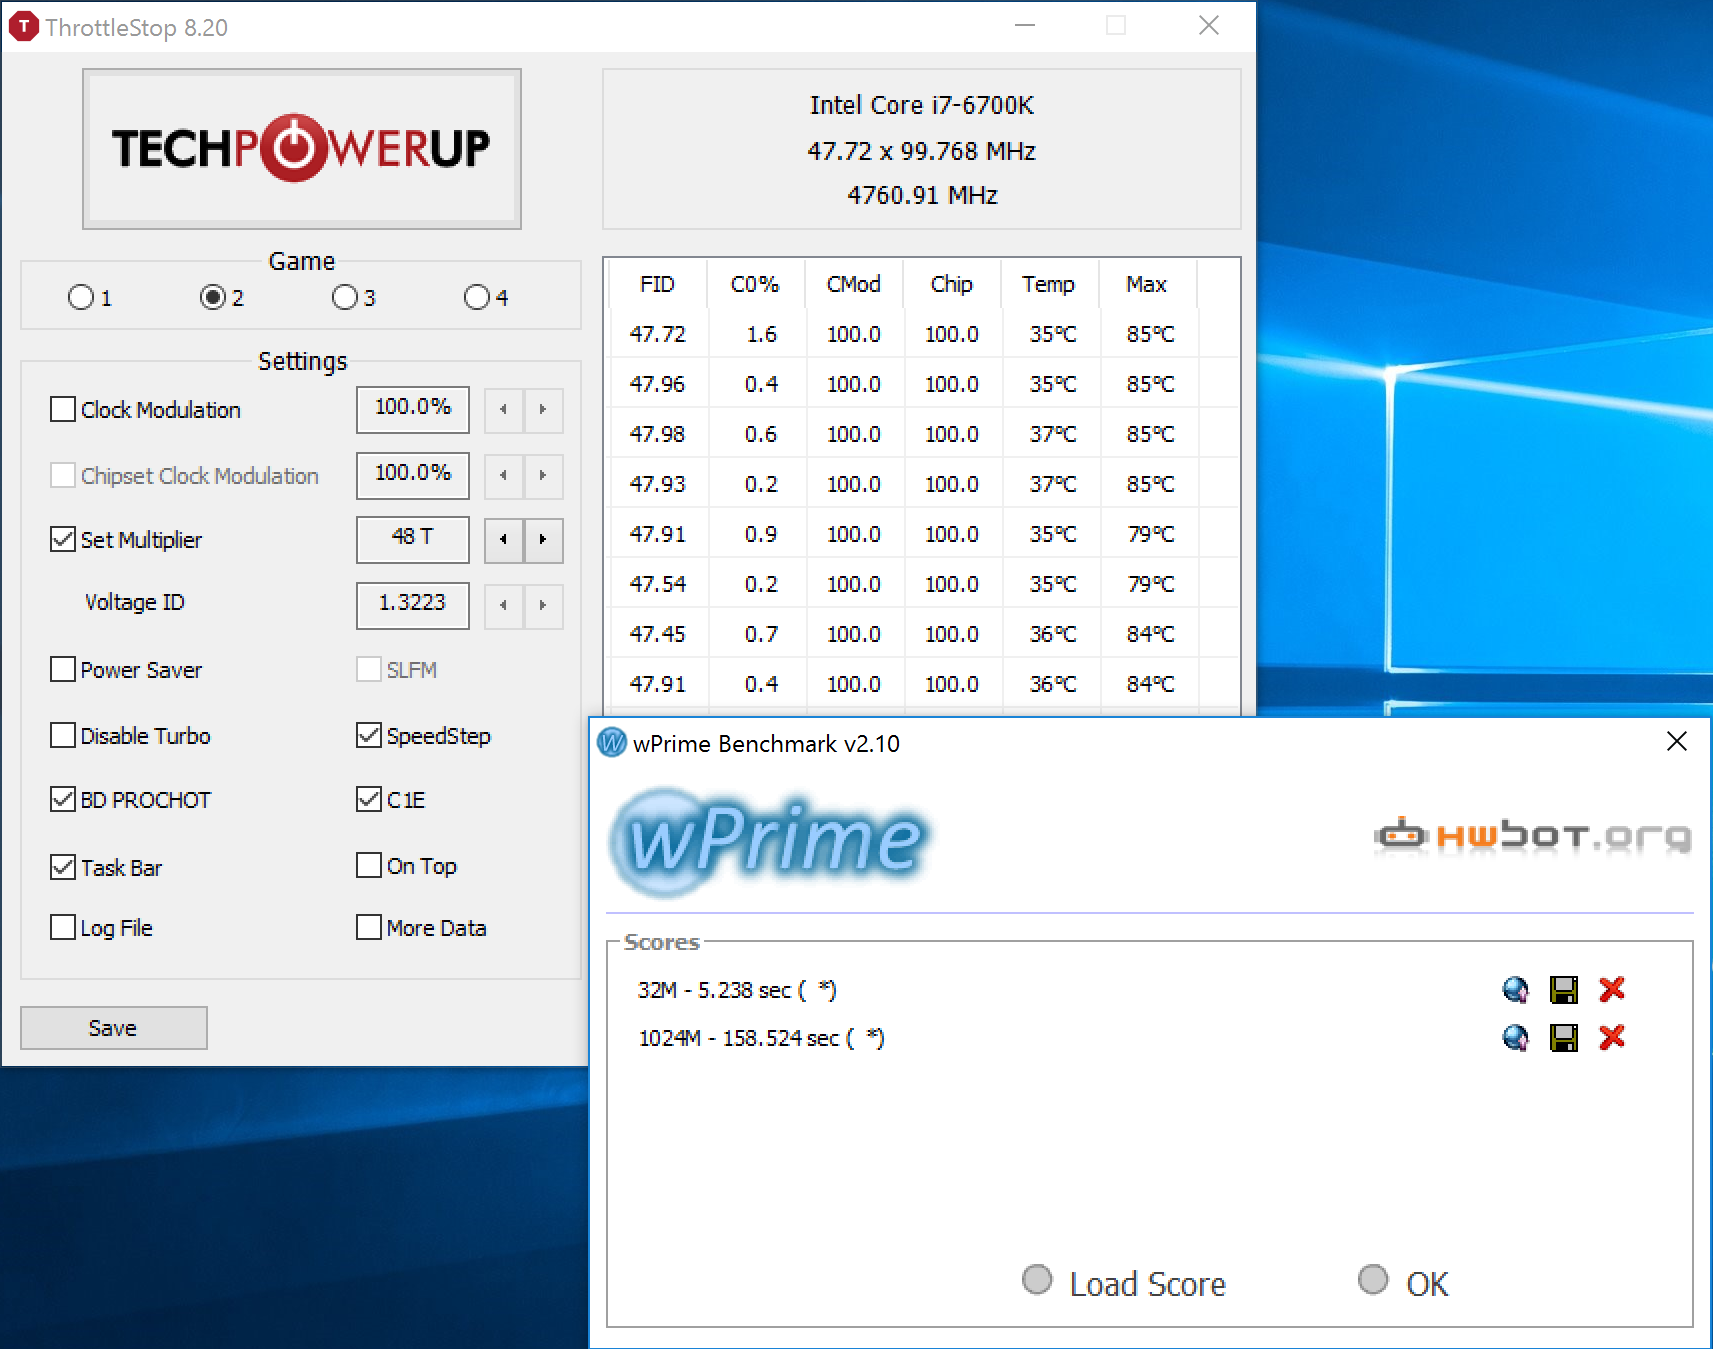Close the wPrime Benchmark window
1713x1349 pixels.
[x=1677, y=742]
